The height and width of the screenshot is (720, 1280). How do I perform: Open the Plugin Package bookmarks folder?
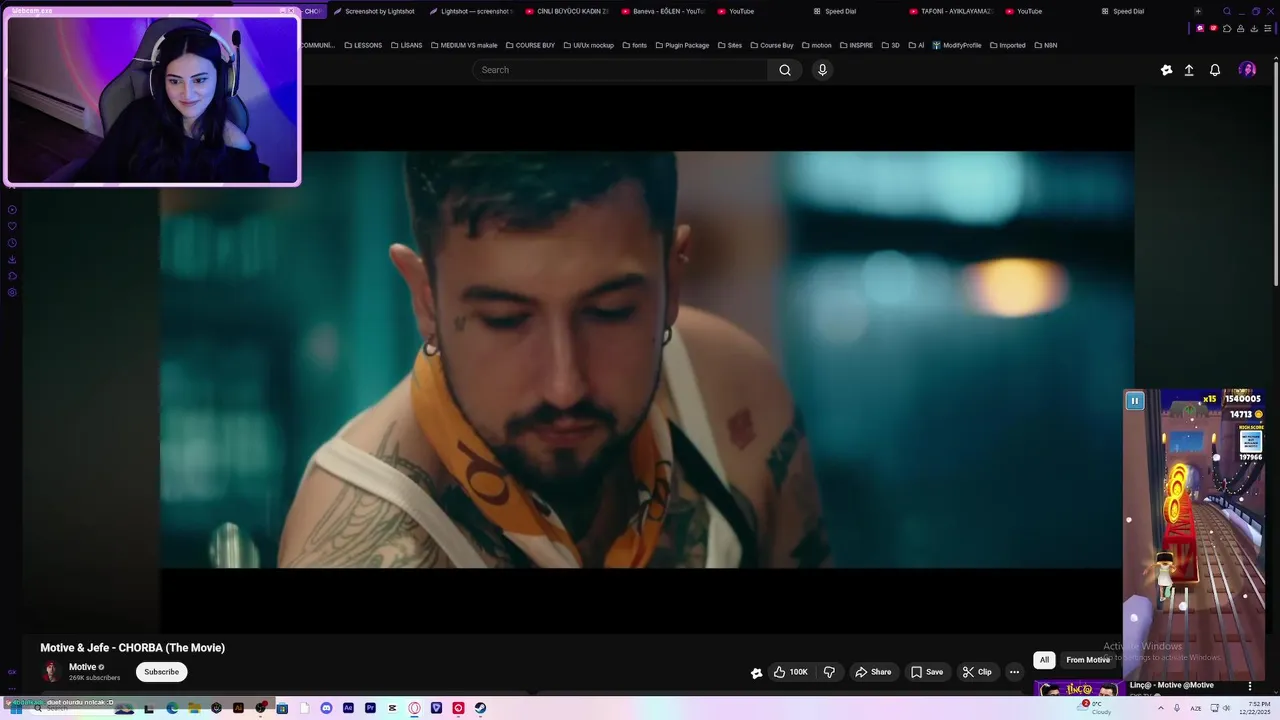(681, 45)
